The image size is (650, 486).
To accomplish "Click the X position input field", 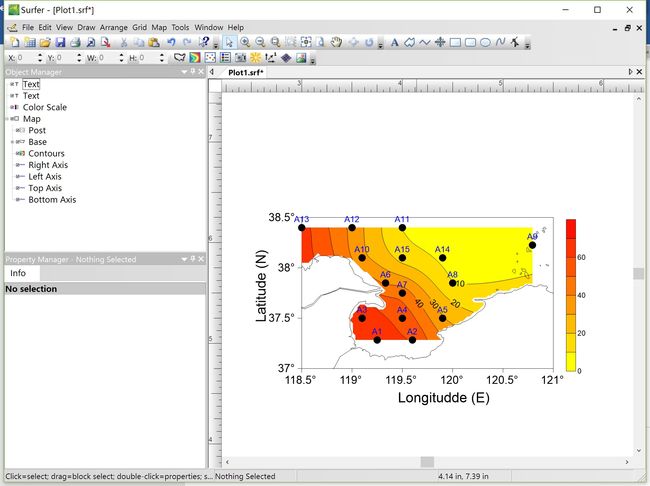I will point(25,58).
